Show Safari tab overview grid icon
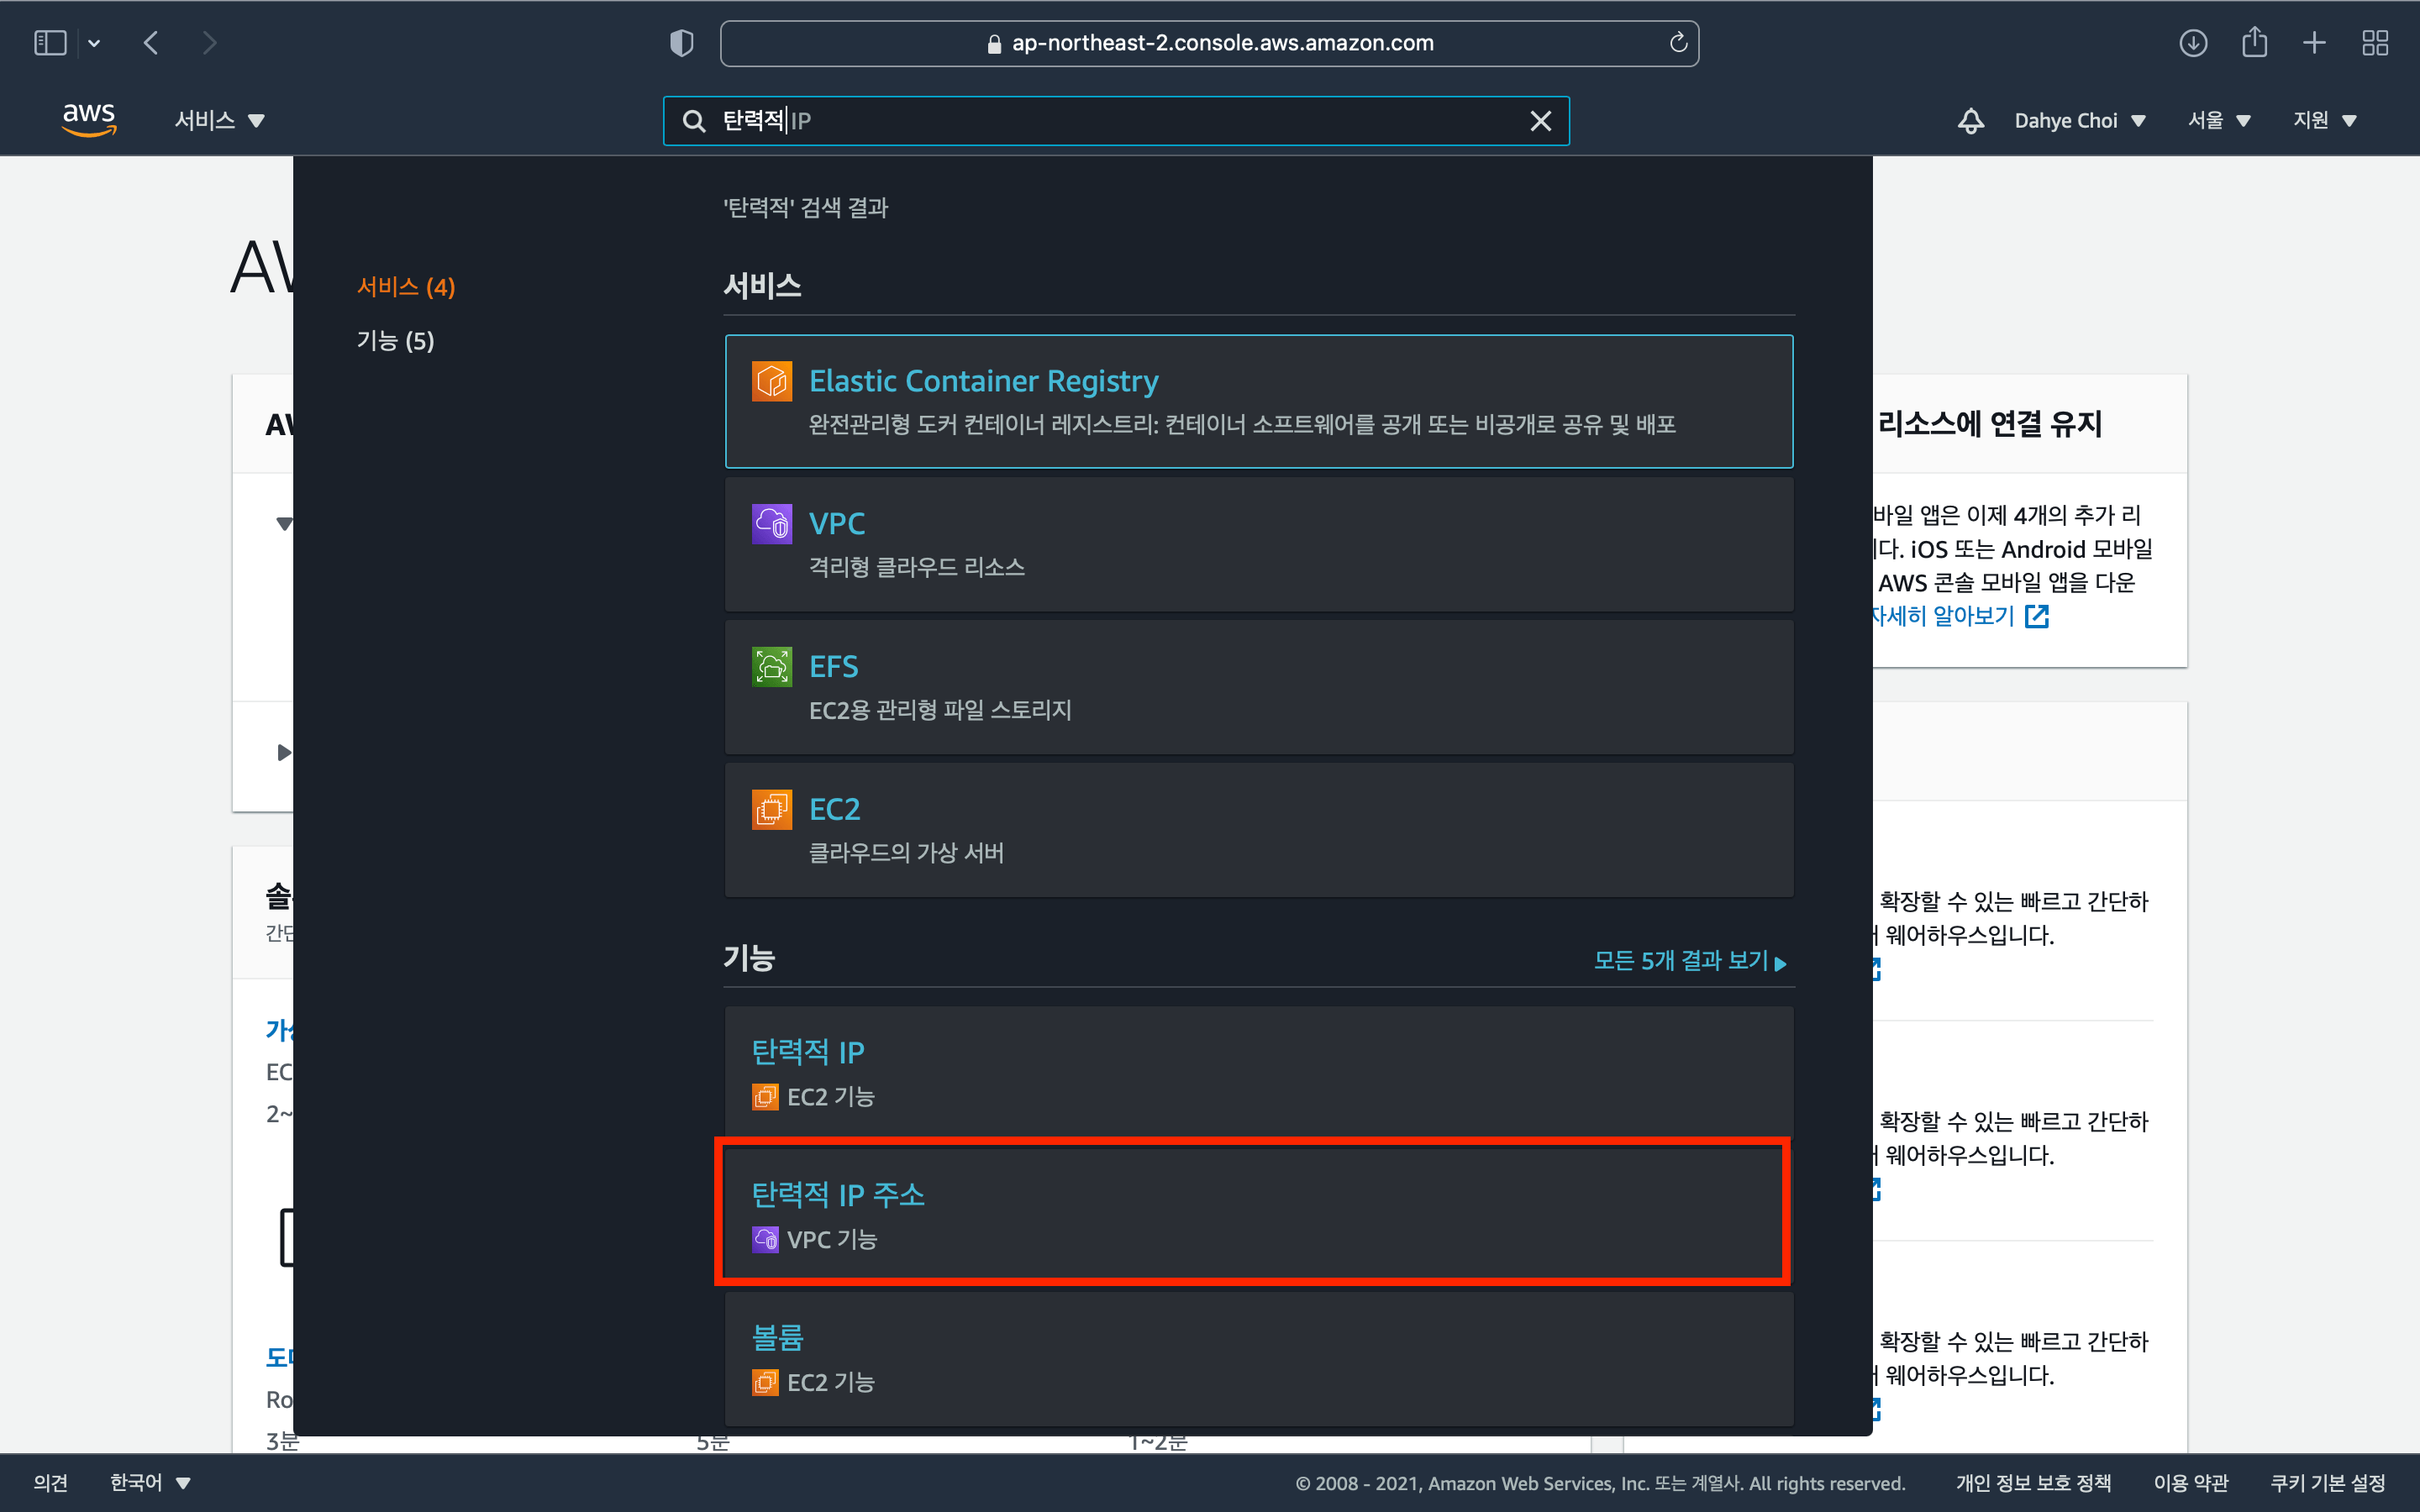The width and height of the screenshot is (2420, 1512). tap(2375, 43)
